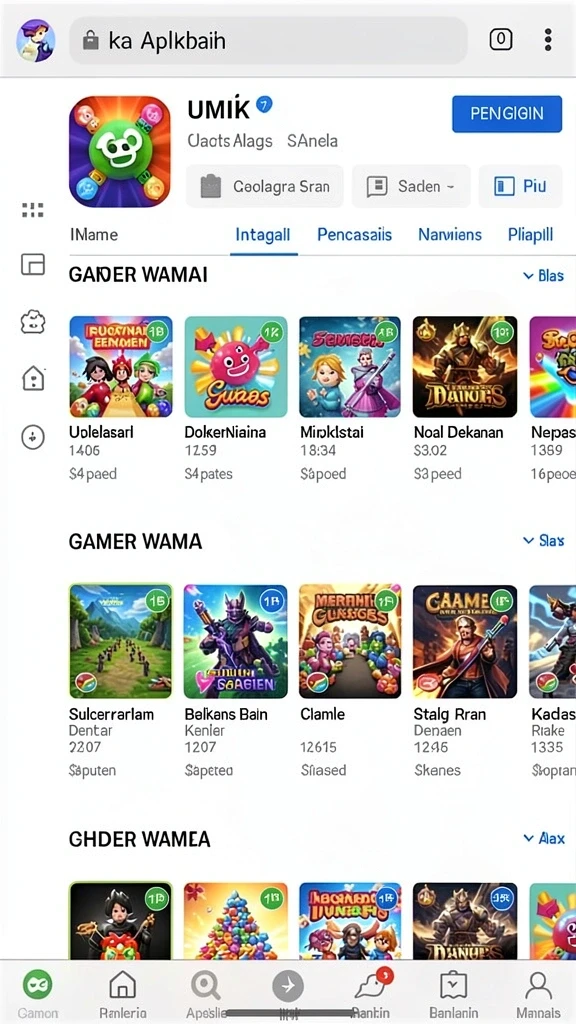Switch to the Narwiens tab
The width and height of the screenshot is (576, 1024).
tap(450, 234)
